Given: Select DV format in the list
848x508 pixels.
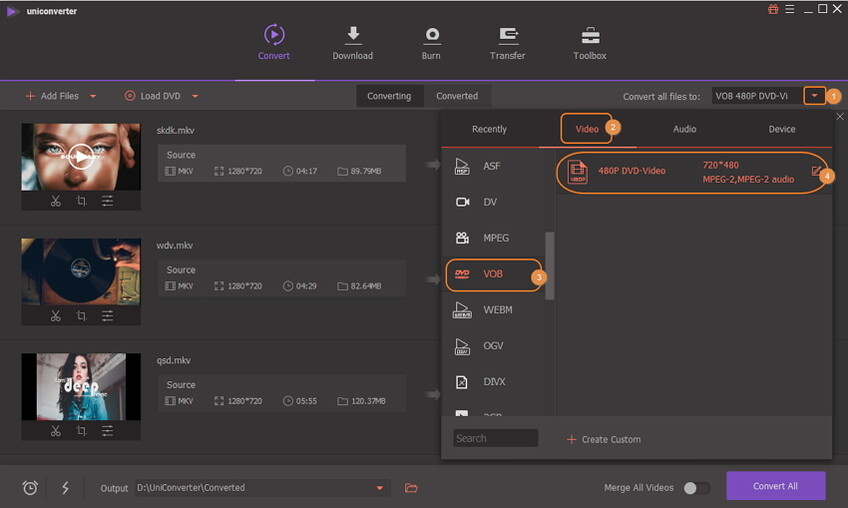Looking at the screenshot, I should click(x=495, y=202).
